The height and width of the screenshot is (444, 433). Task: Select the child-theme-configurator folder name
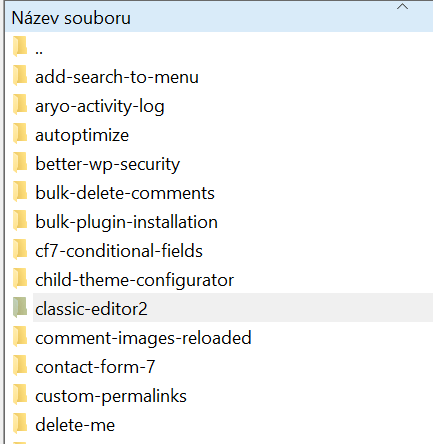[x=134, y=280]
